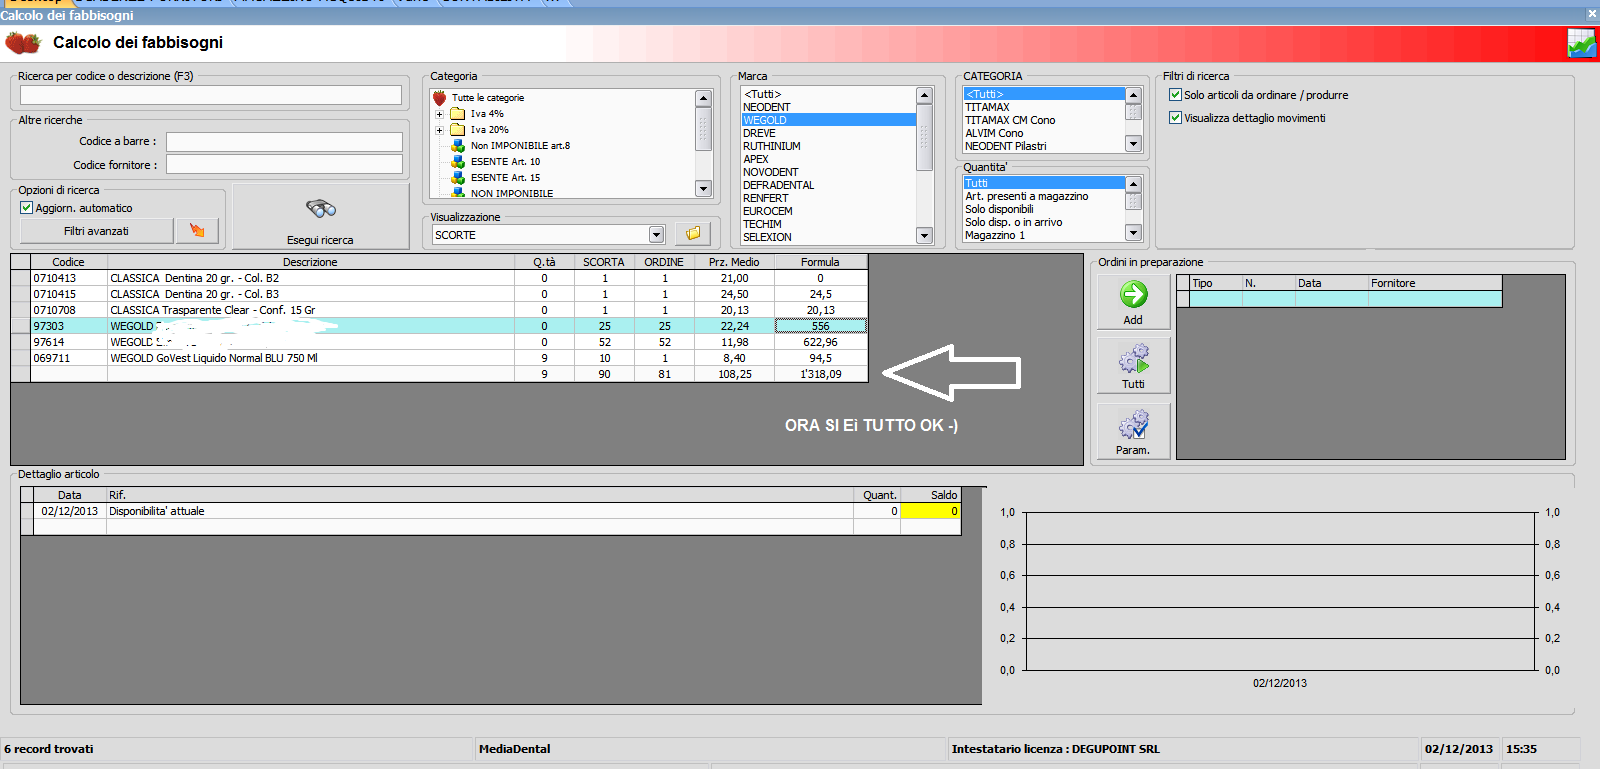Sort by the Descrizione column header

pos(310,262)
